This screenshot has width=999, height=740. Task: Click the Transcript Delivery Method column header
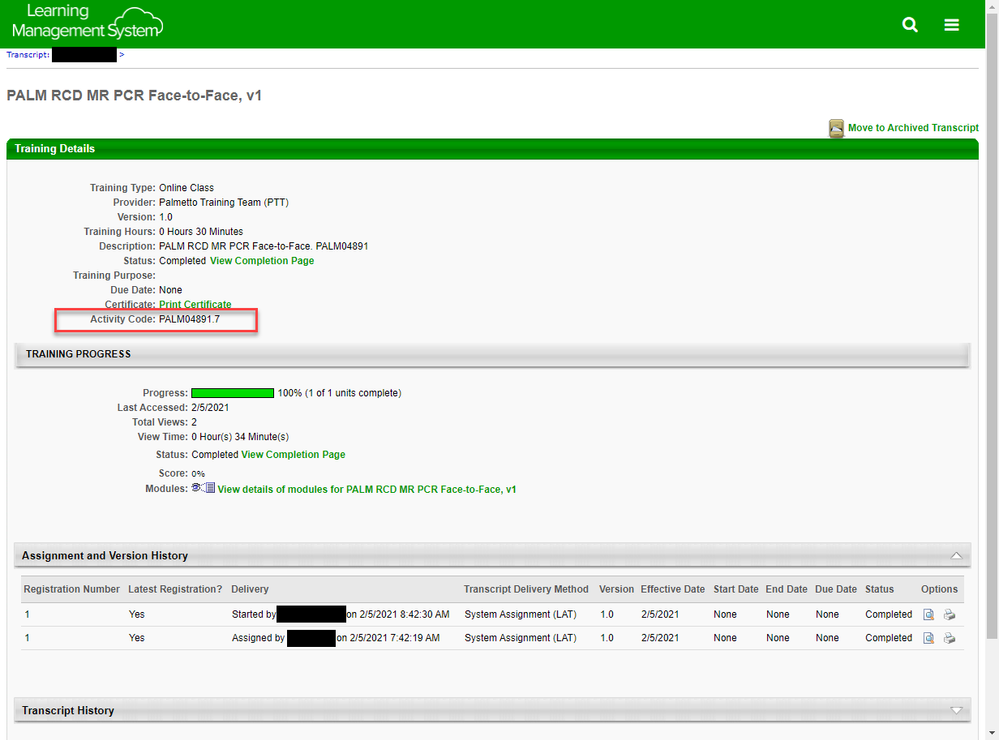point(526,589)
